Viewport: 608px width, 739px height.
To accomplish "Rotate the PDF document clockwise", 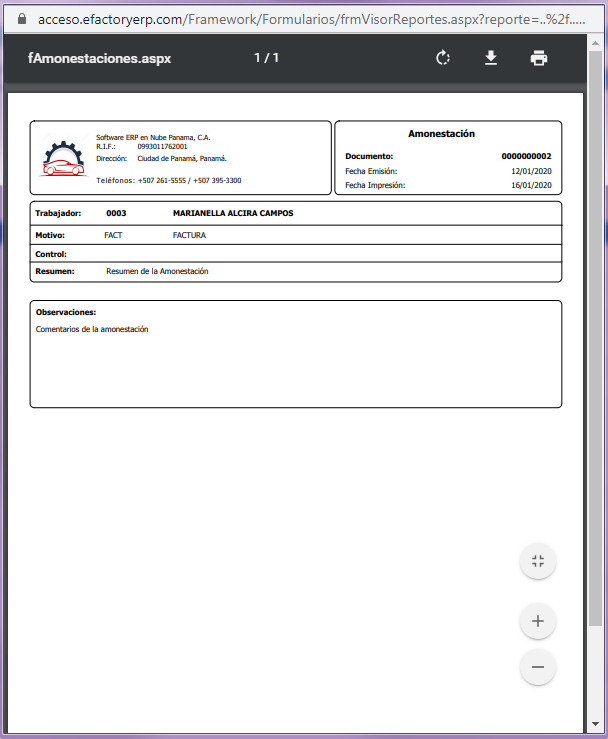I will point(443,58).
